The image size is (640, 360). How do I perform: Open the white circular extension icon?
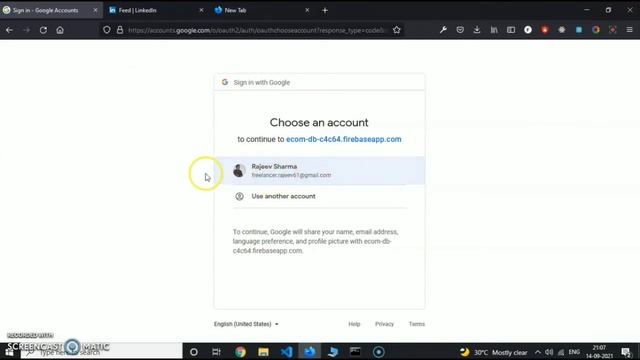click(x=528, y=29)
